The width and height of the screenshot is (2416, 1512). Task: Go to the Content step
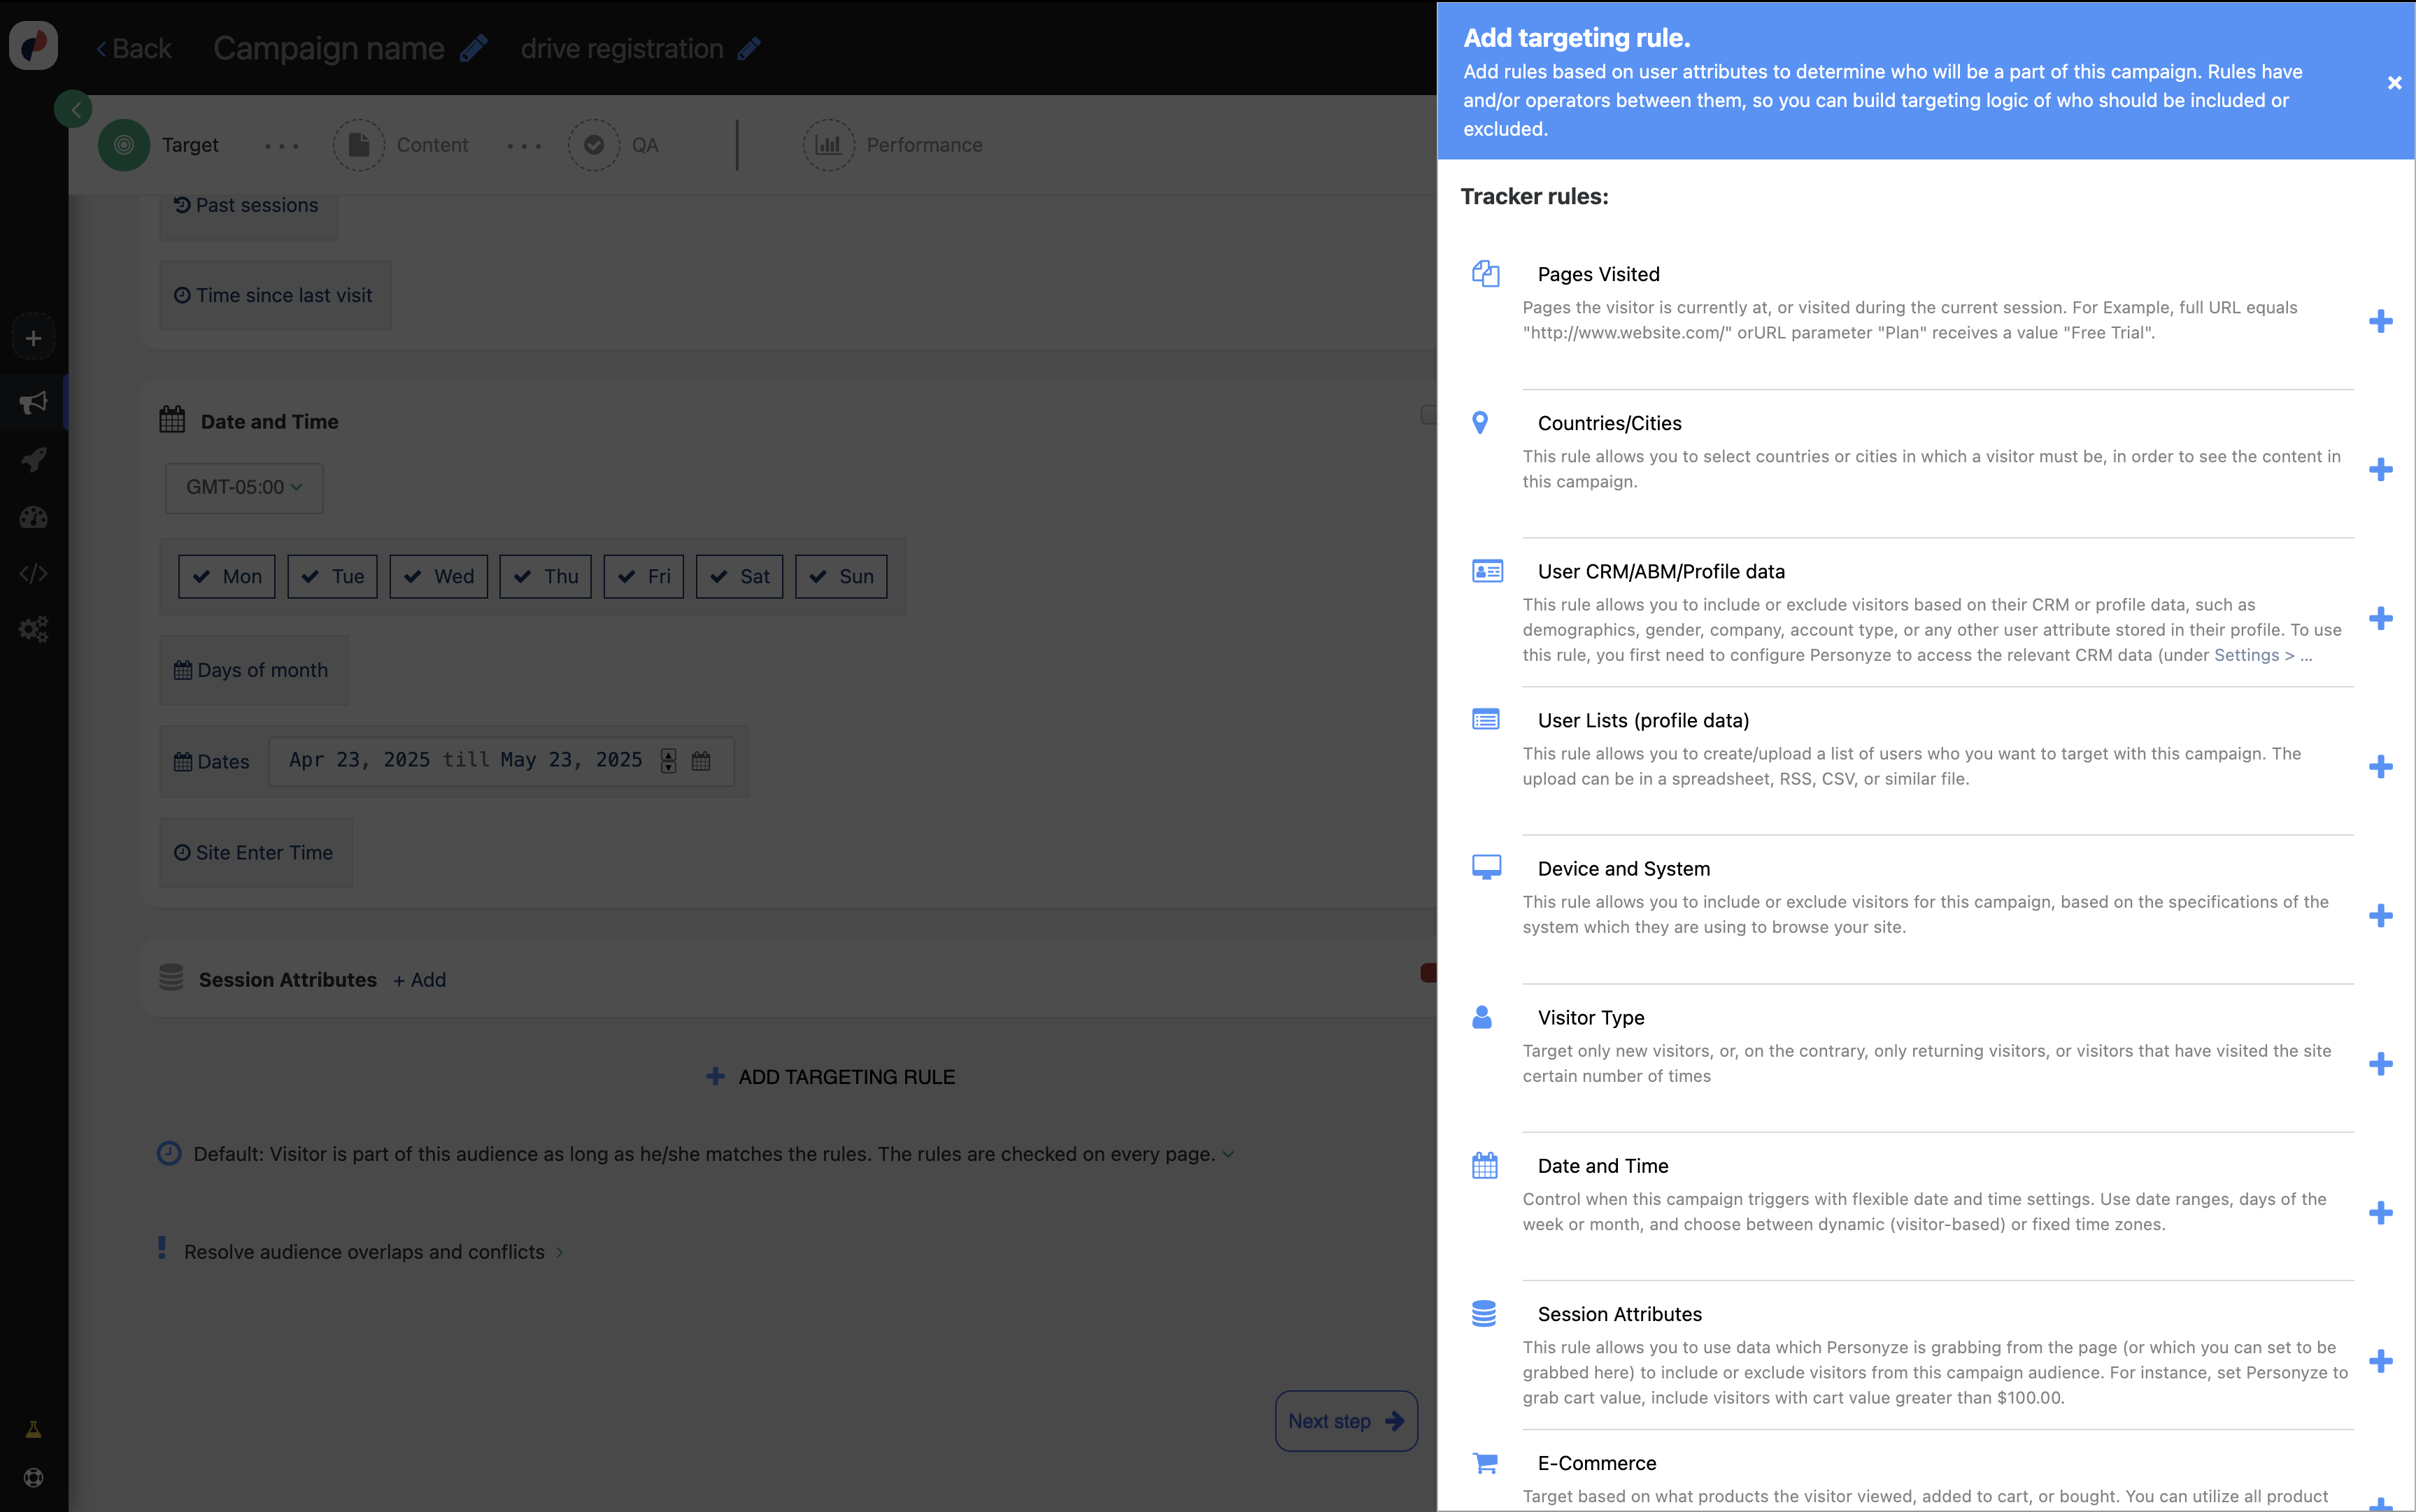pos(402,145)
